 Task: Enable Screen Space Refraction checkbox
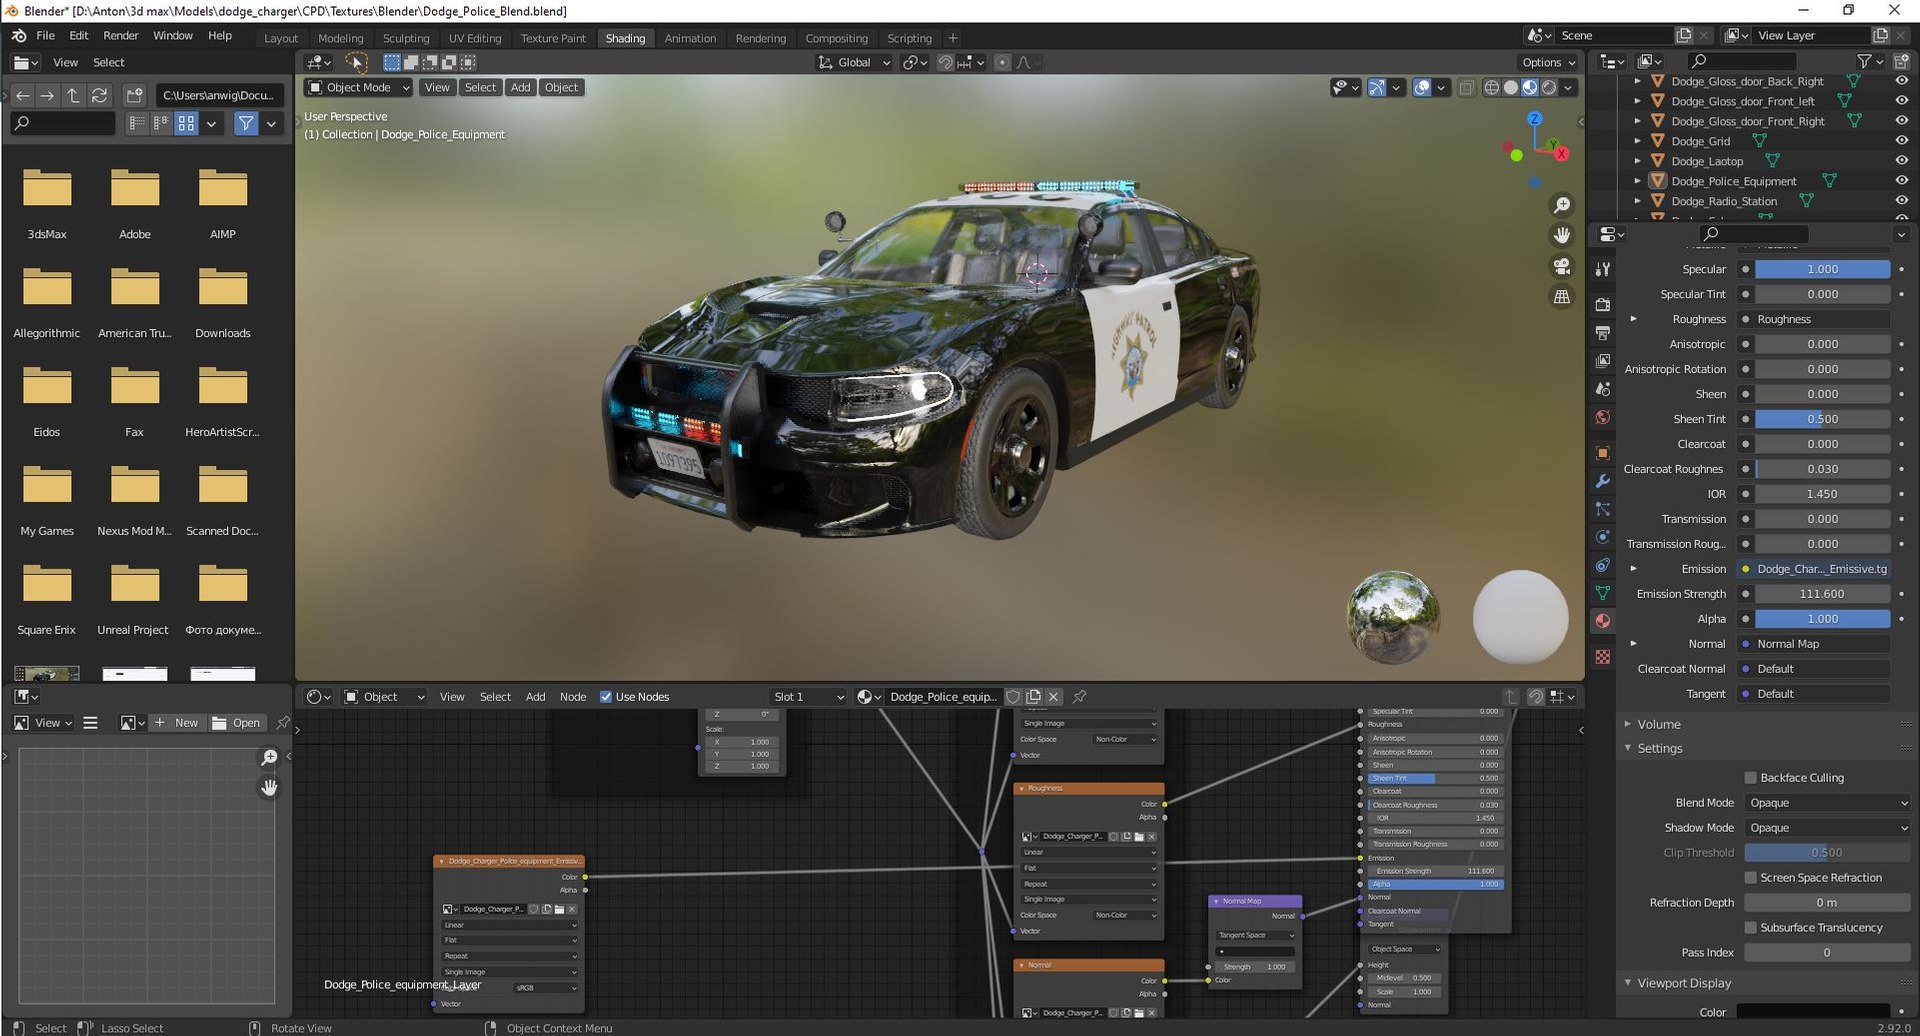click(1751, 878)
